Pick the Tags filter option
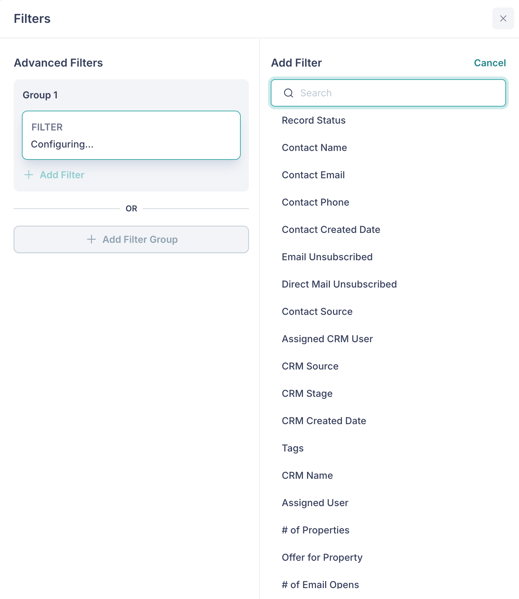Image resolution: width=519 pixels, height=599 pixels. point(293,448)
